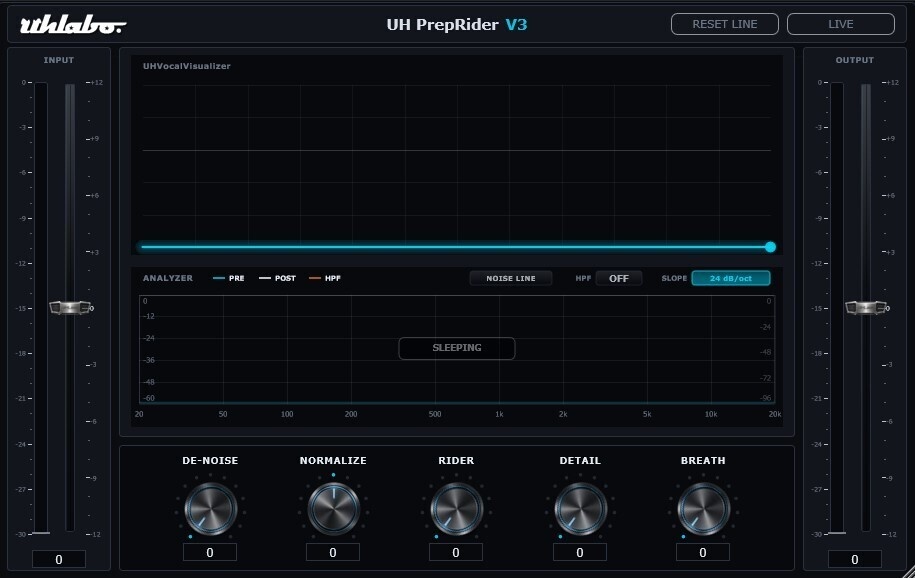Toggle the HPF OFF switch

pos(619,278)
